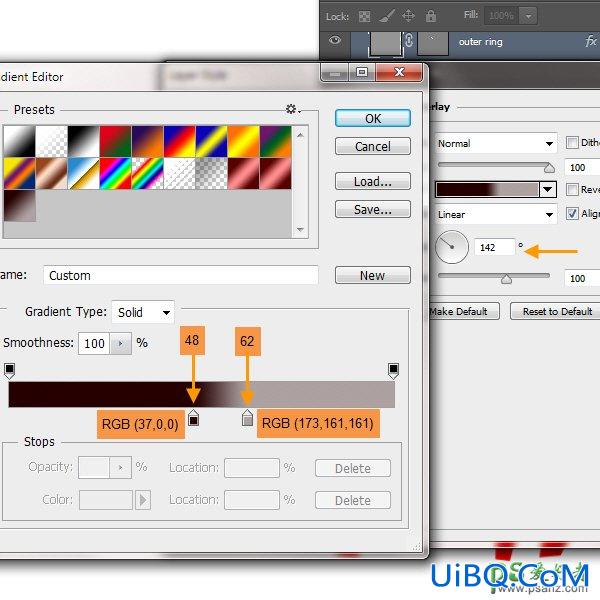Adjust the scale slider handle
The height and width of the screenshot is (600, 600).
pos(506,279)
